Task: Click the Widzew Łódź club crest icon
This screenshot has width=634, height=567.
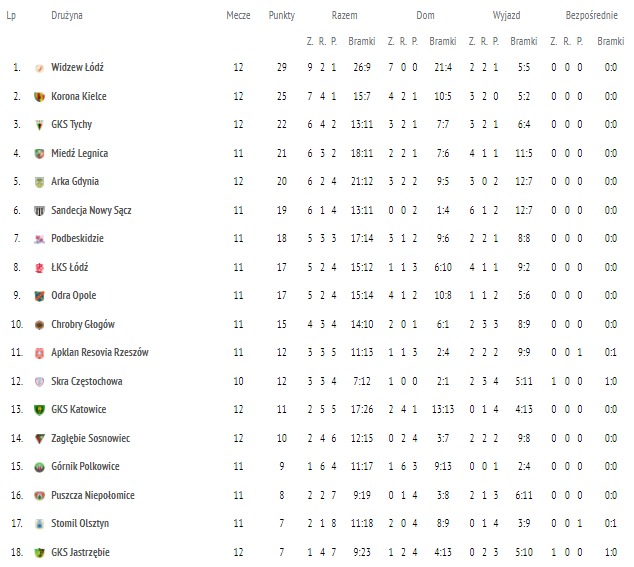Action: point(39,68)
